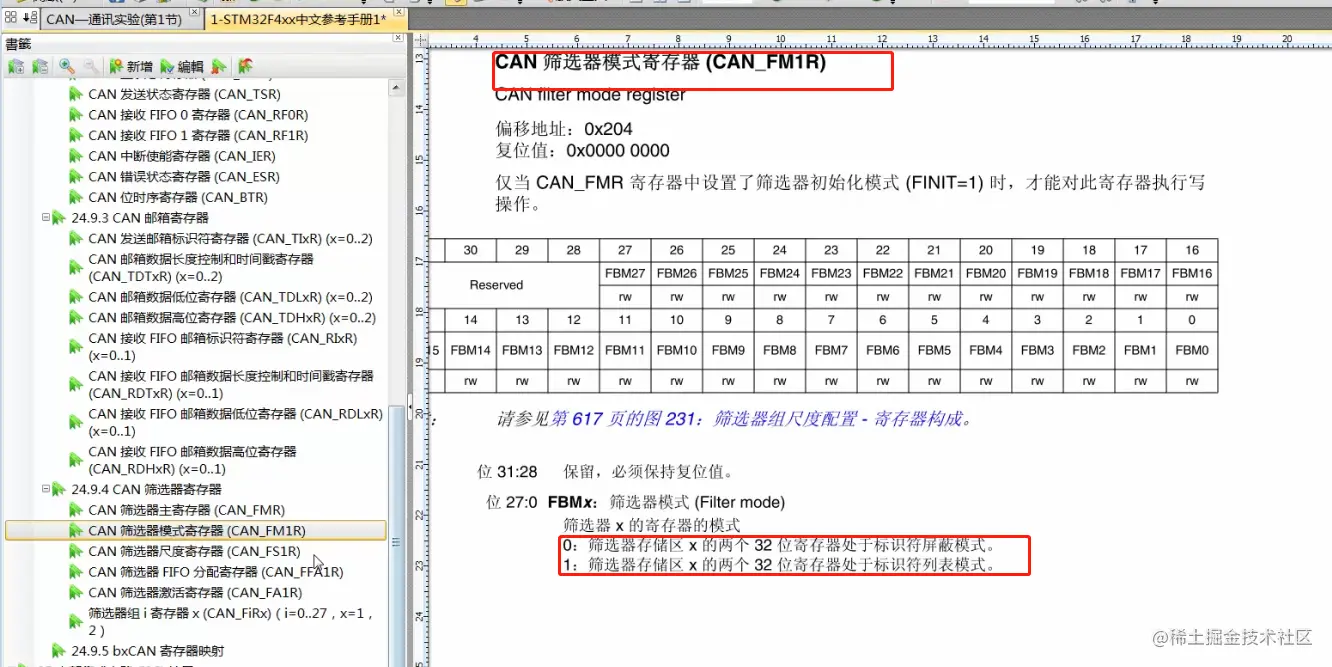Viewport: 1332px width, 667px height.
Task: Click the Reserved cell in register table
Action: (496, 285)
